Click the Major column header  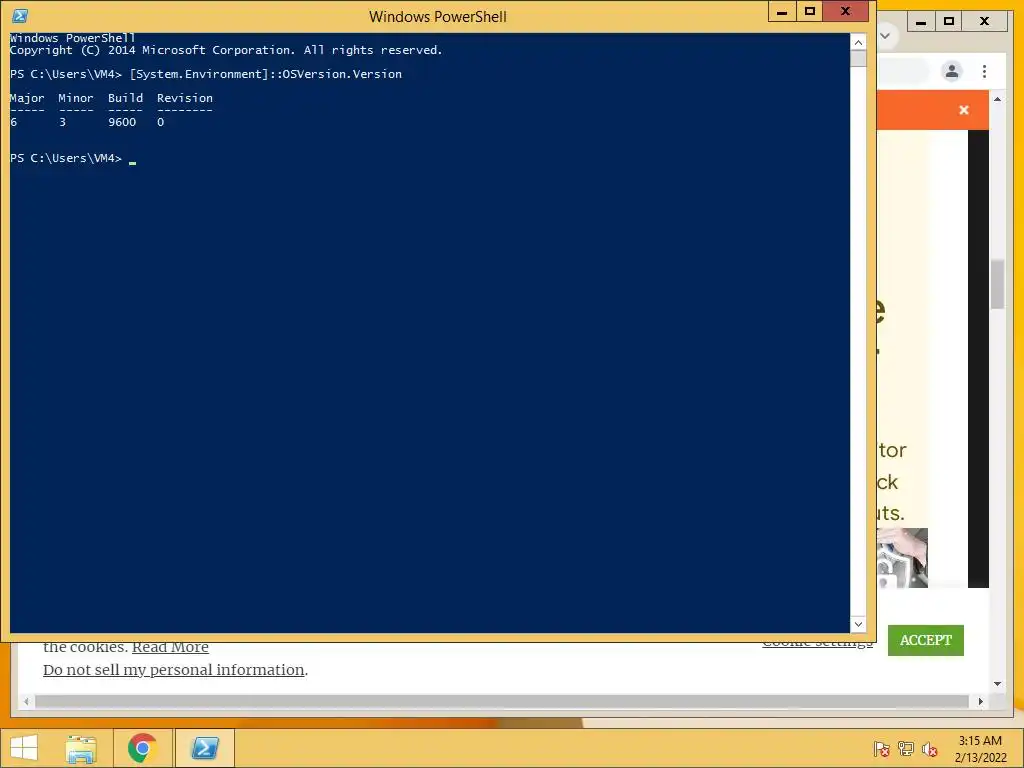(x=27, y=98)
